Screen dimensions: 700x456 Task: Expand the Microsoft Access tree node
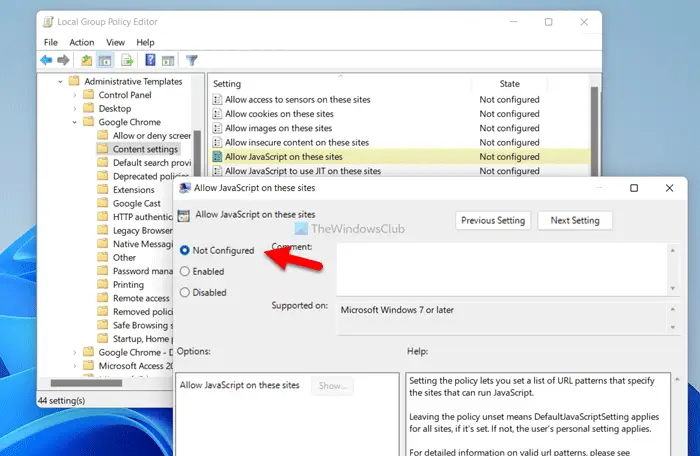[x=75, y=366]
